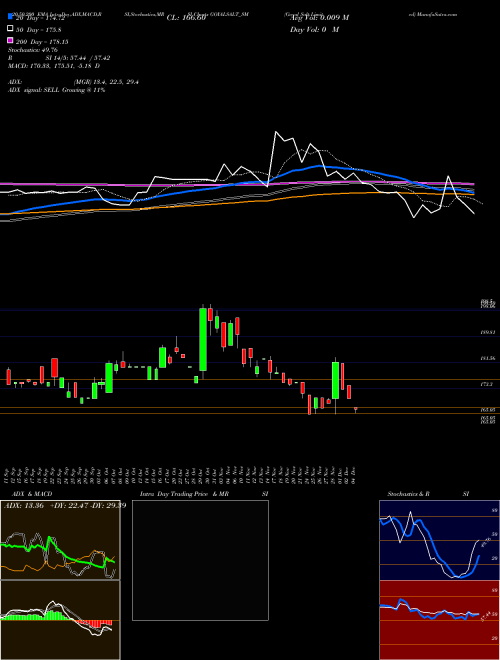Click the white 50 Day EMA legend swatch
The width and height of the screenshot is (500, 660).
pos(10,29)
